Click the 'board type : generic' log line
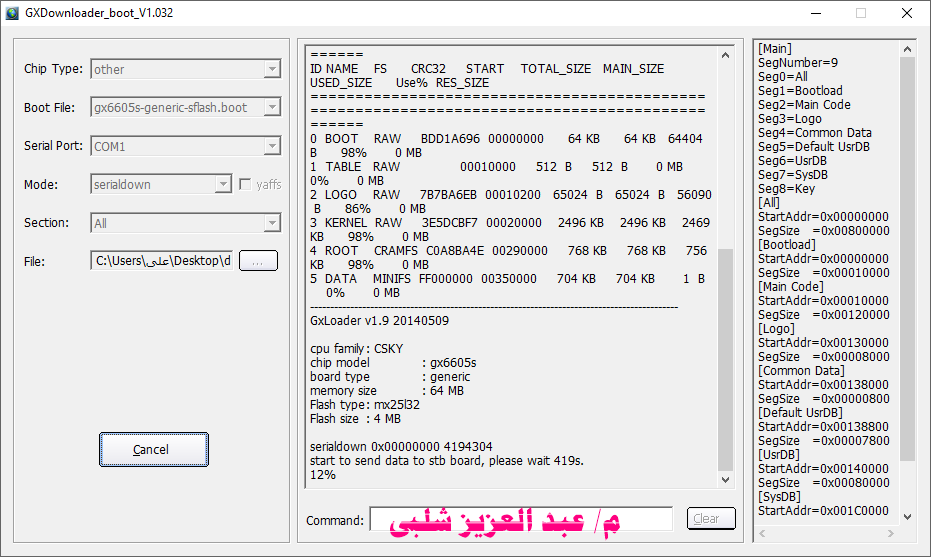Image resolution: width=931 pixels, height=557 pixels. point(390,377)
